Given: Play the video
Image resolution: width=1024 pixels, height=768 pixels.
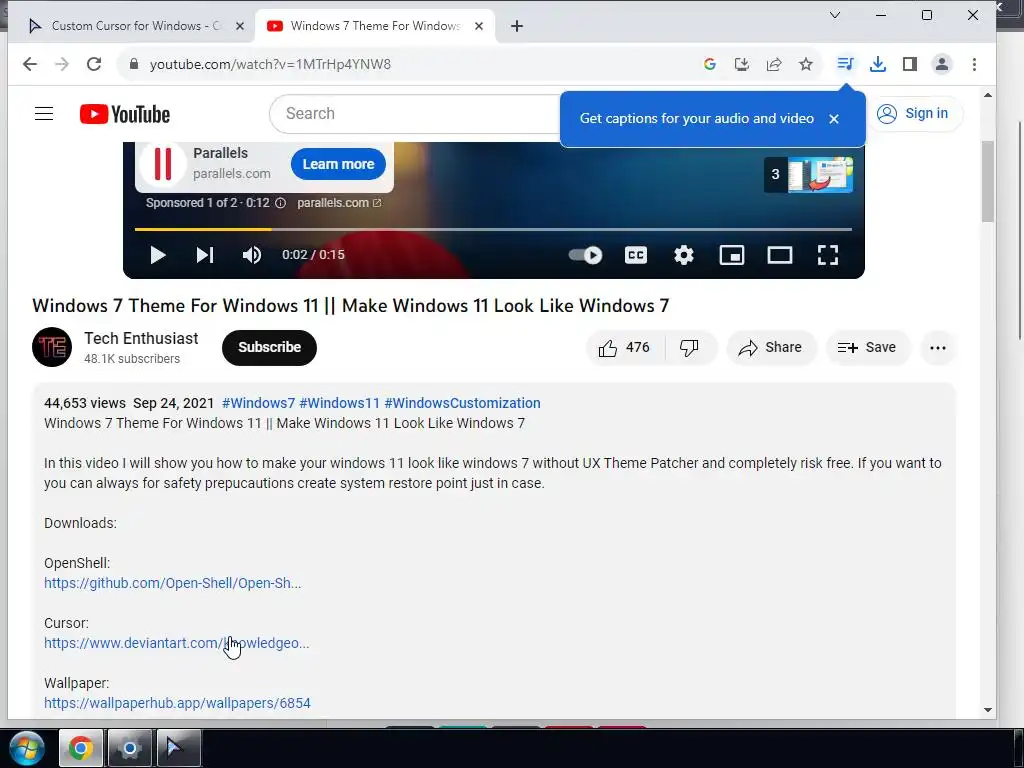Looking at the screenshot, I should tap(157, 255).
